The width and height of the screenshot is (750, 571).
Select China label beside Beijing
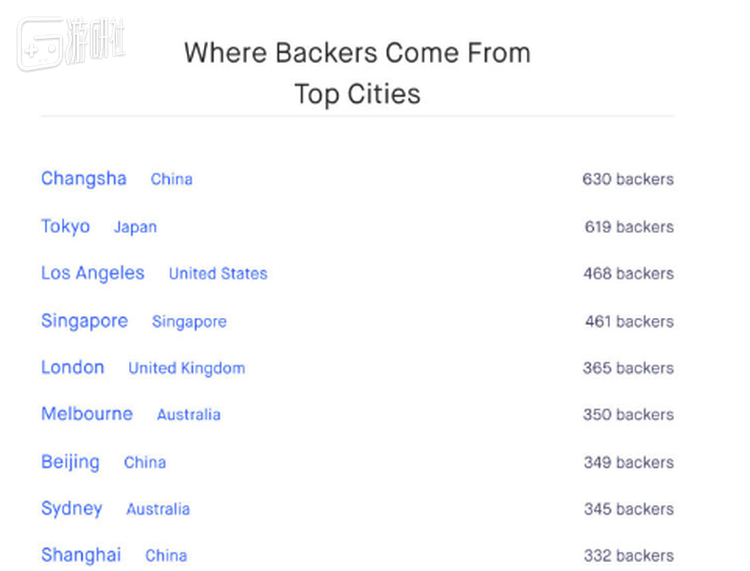(145, 463)
